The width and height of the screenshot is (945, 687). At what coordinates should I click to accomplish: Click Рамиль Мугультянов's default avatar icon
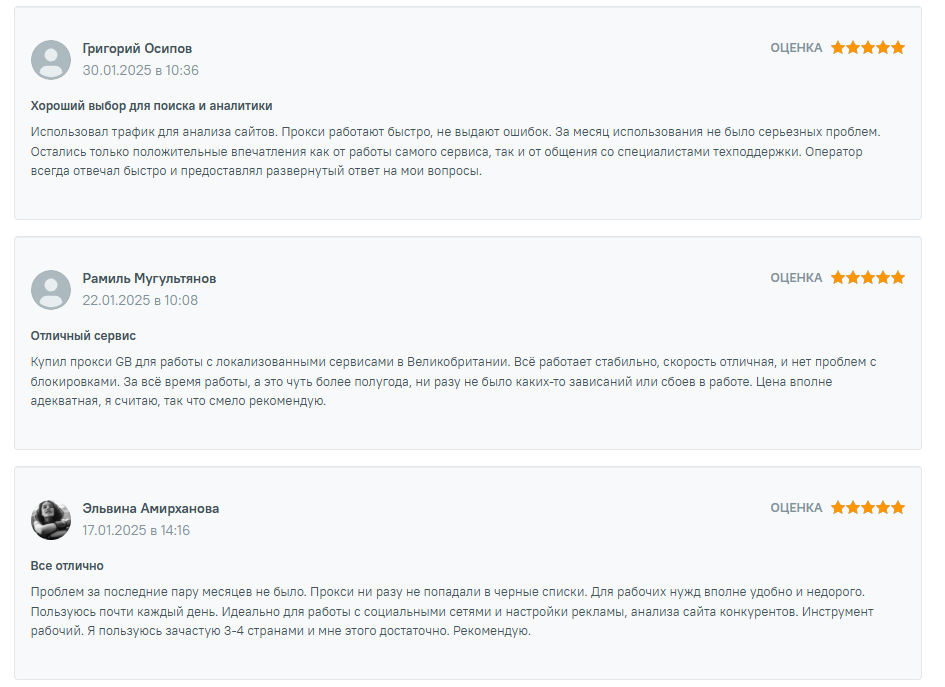click(x=51, y=290)
